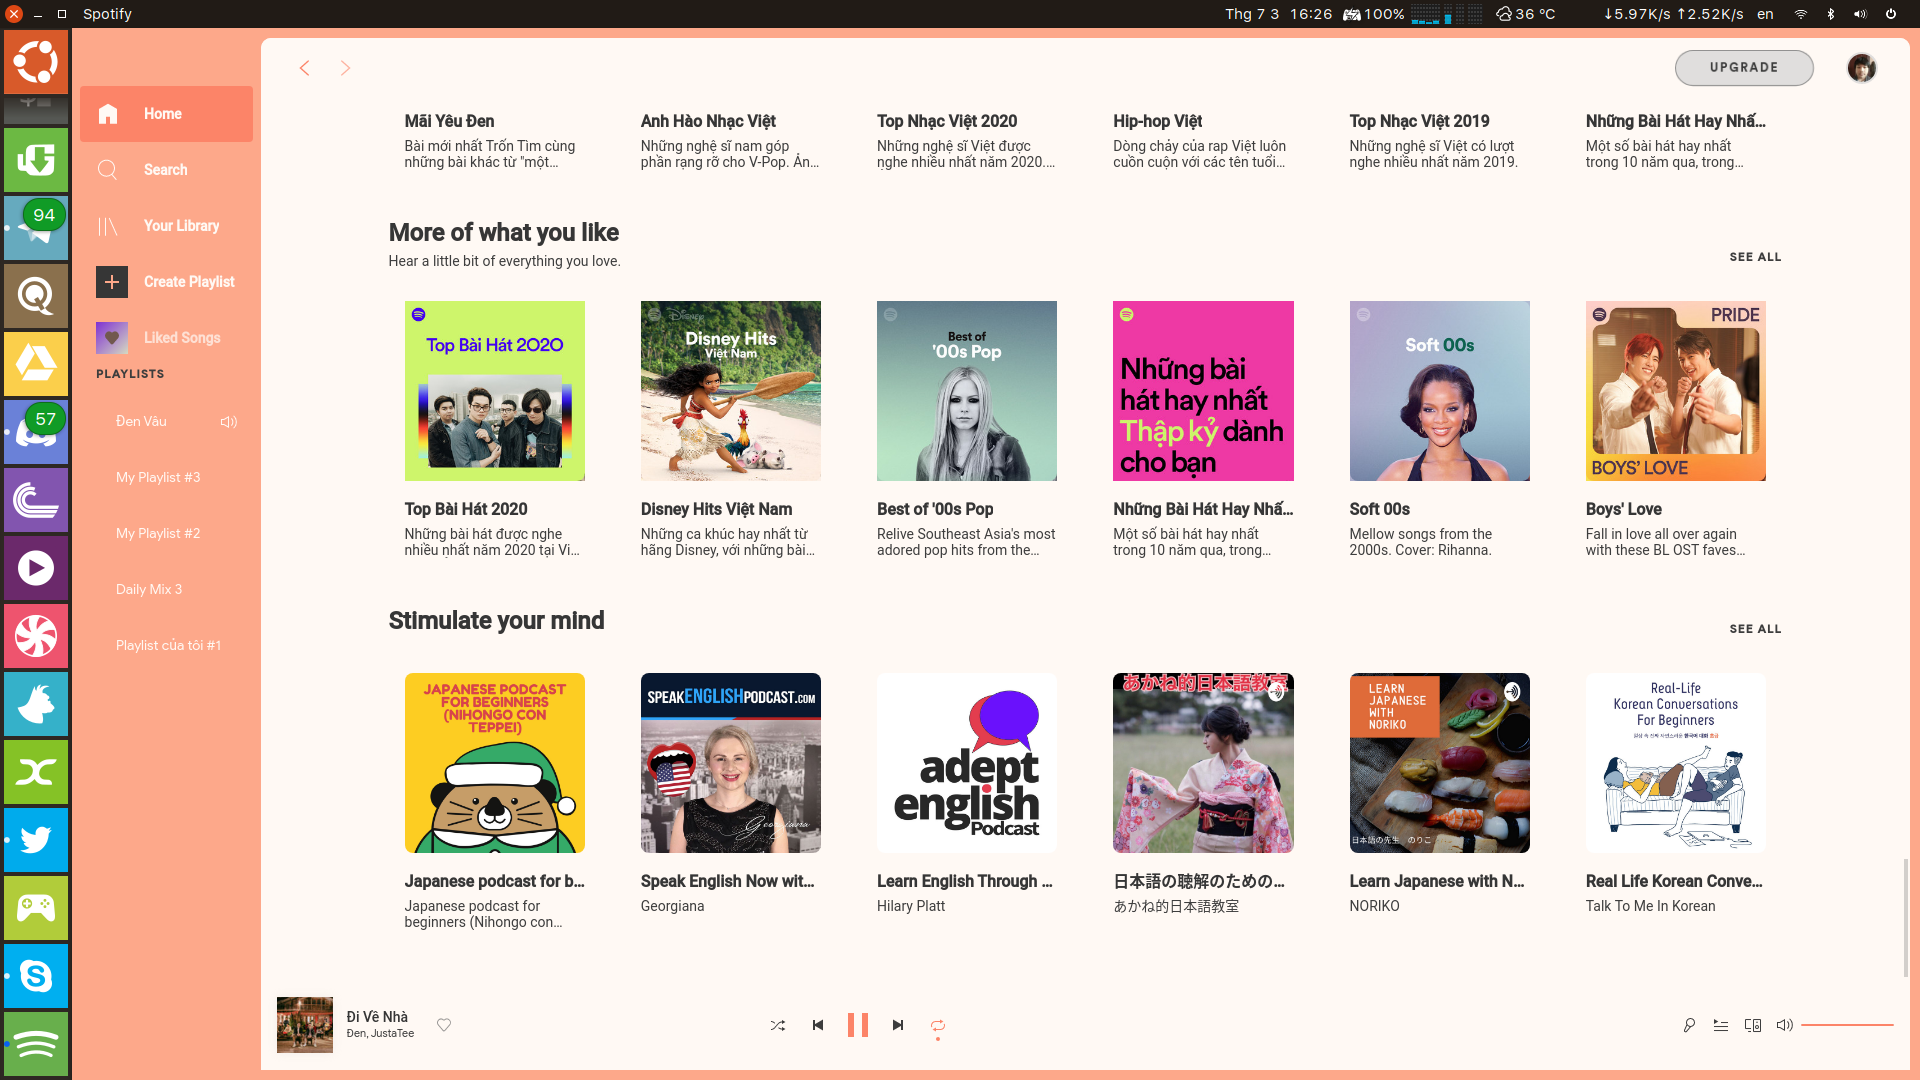
Task: Open the lyrics microphone icon
Action: click(1689, 1025)
